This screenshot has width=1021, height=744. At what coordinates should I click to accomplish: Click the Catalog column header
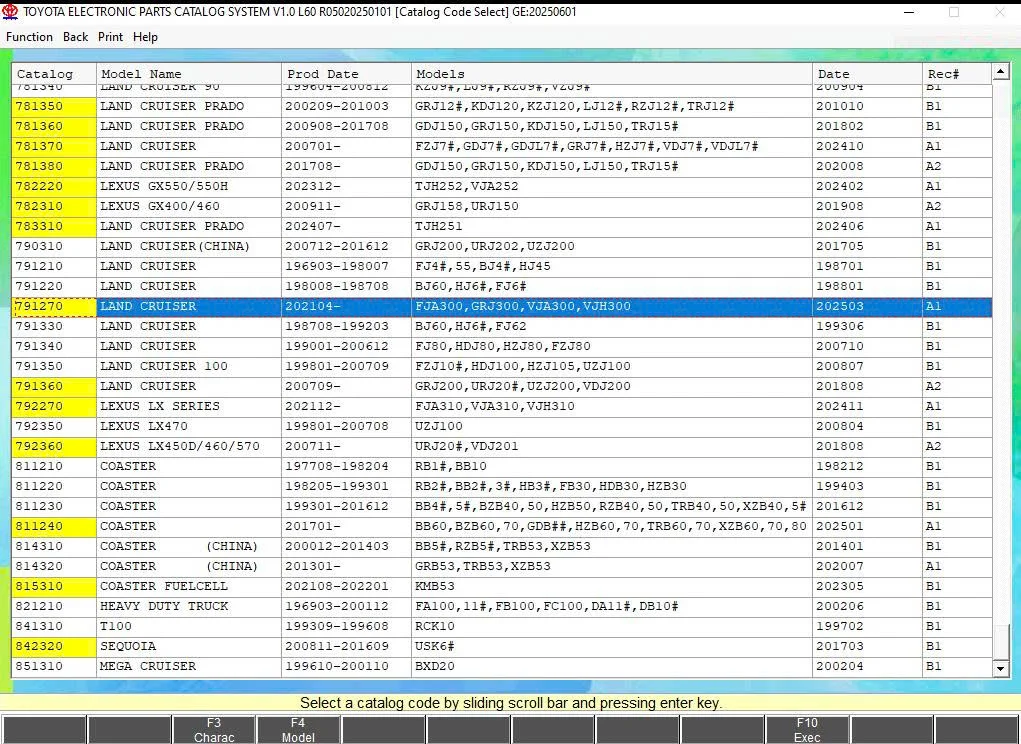53,74
